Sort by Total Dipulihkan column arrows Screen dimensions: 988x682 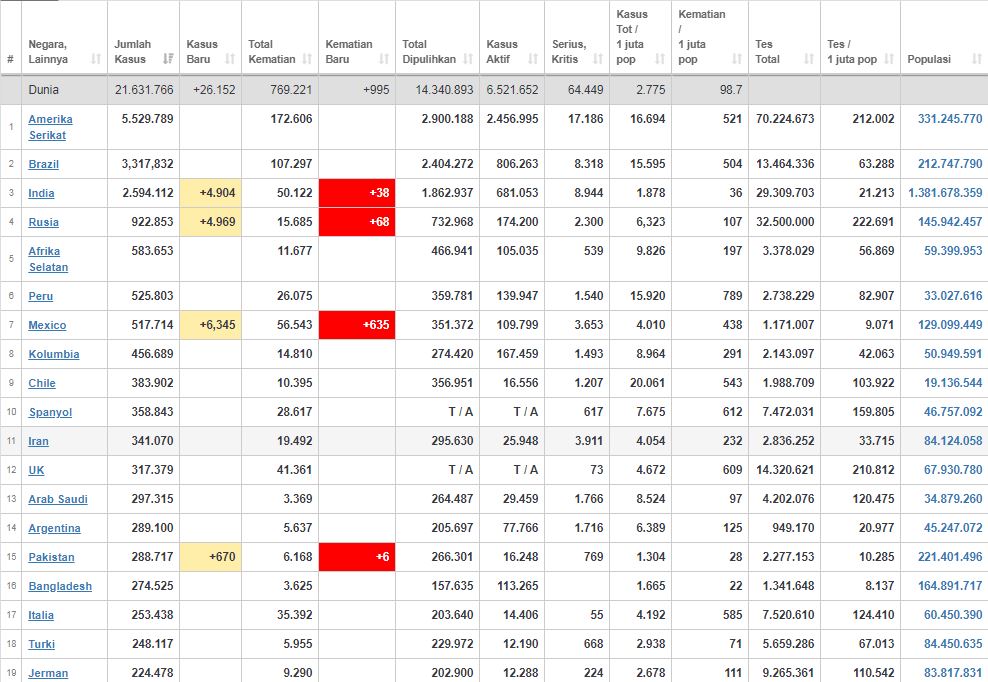[468, 59]
